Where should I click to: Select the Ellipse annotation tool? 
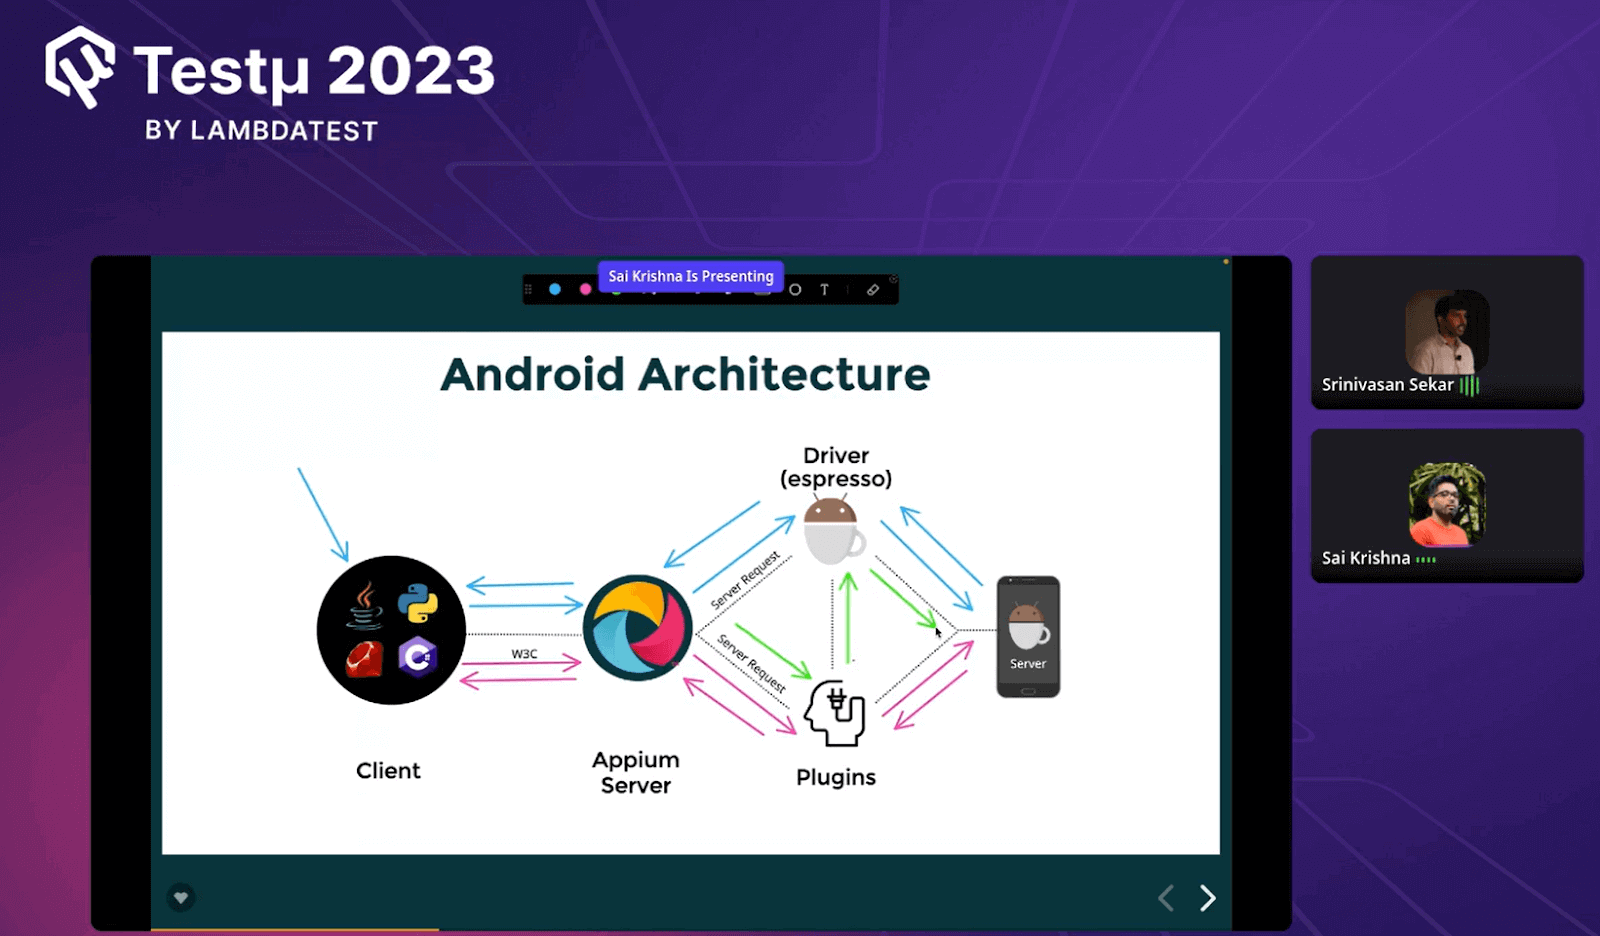795,289
